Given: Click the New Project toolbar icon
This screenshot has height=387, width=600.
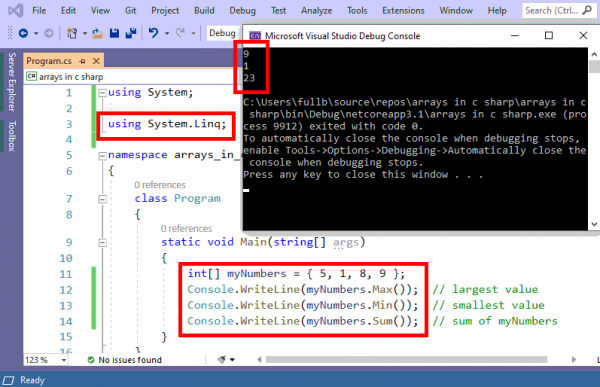Looking at the screenshot, I should 72,34.
